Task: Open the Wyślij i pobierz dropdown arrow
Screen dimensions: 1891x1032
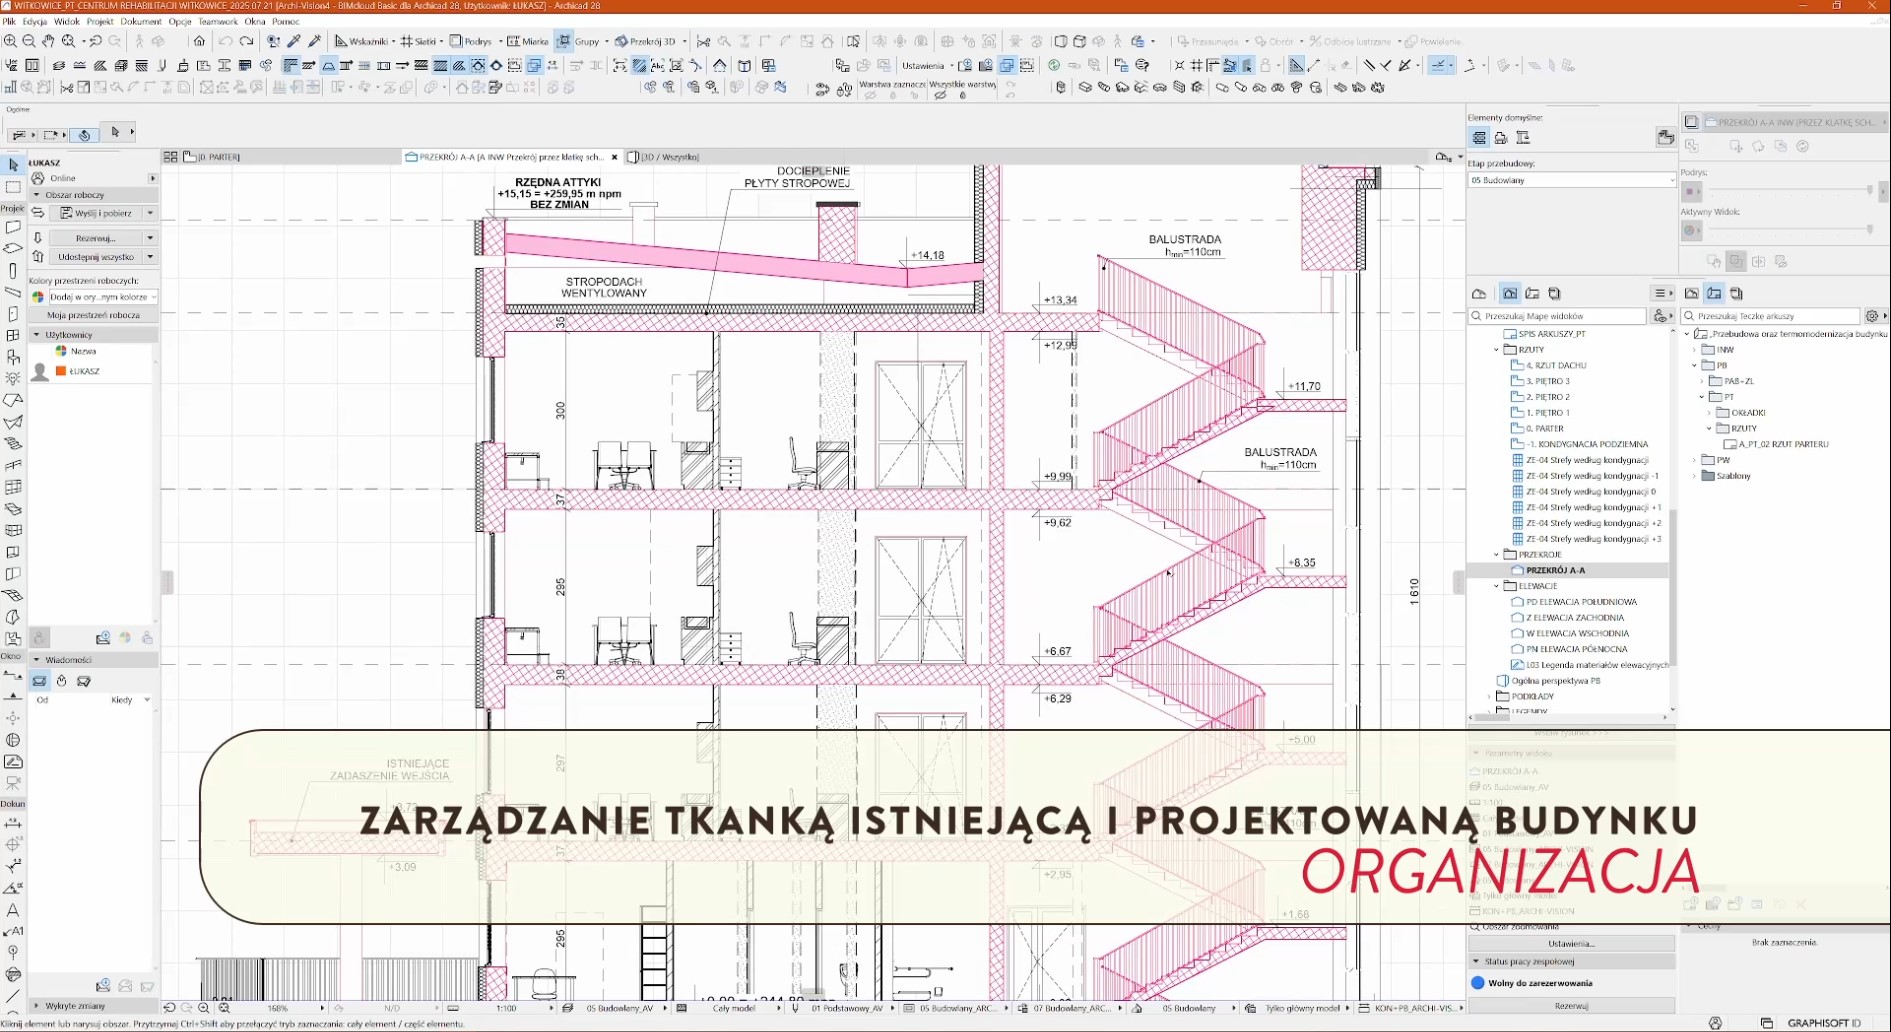Action: (150, 213)
